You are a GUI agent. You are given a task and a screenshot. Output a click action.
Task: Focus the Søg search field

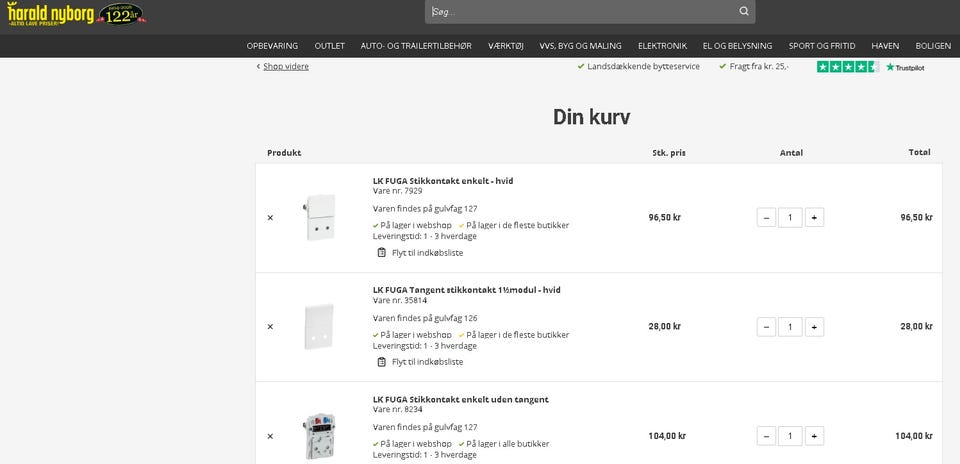click(580, 12)
